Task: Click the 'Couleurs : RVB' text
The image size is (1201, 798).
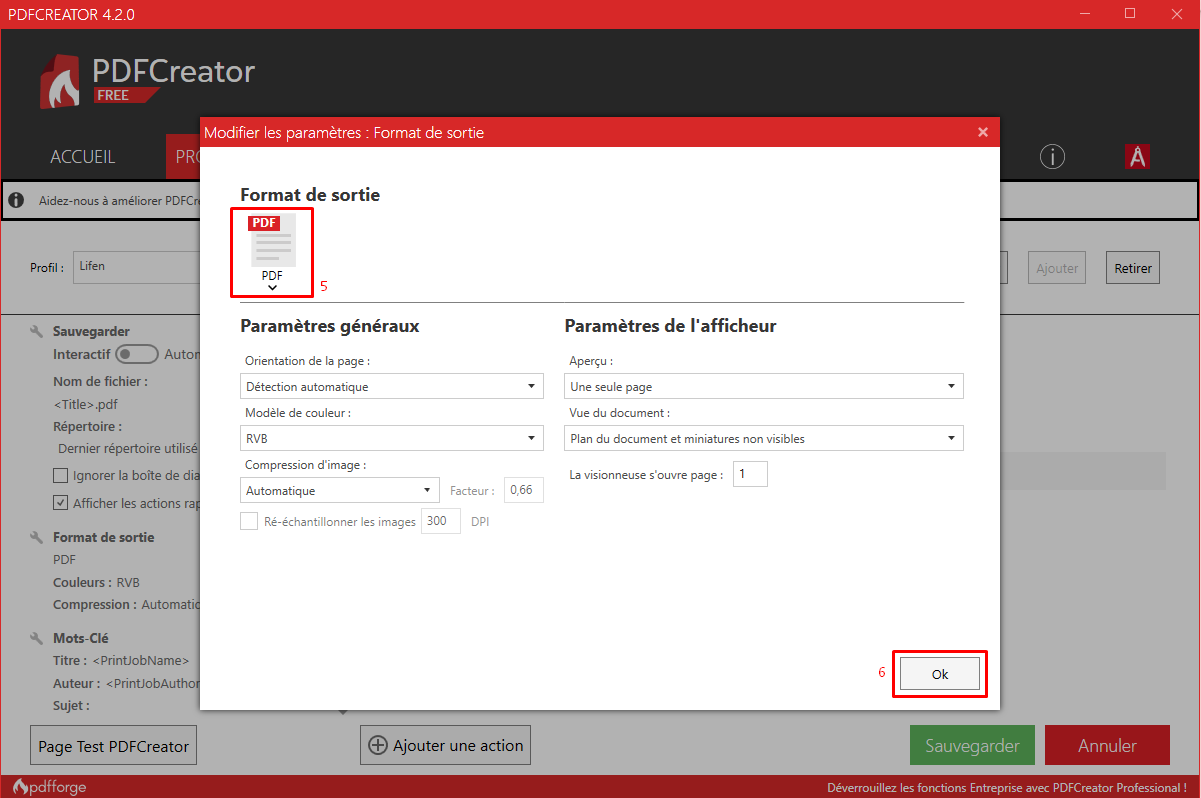Action: click(96, 582)
